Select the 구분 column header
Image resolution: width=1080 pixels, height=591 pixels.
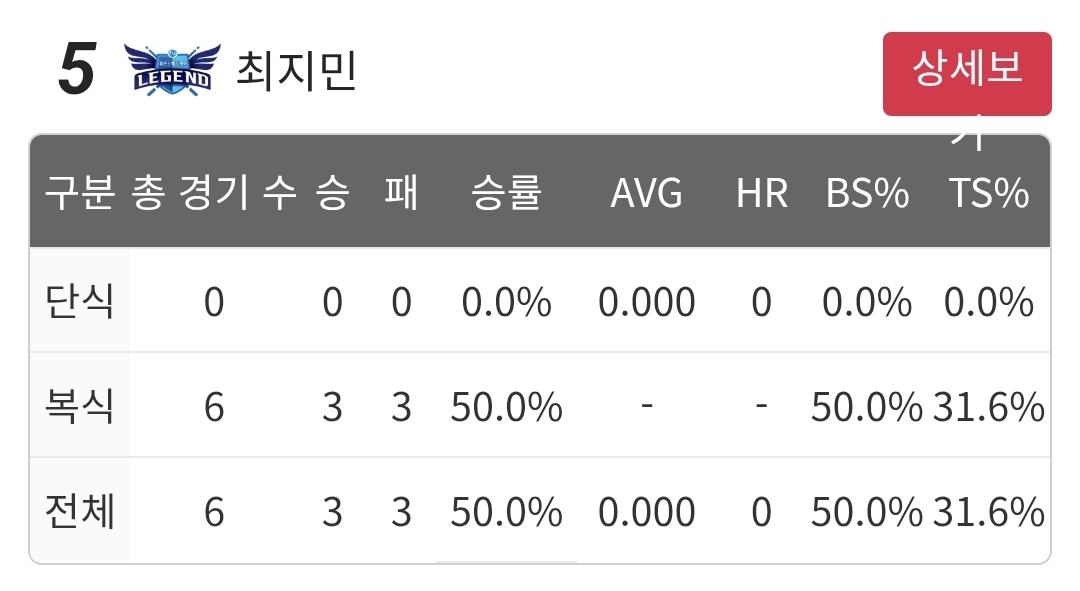pos(80,192)
